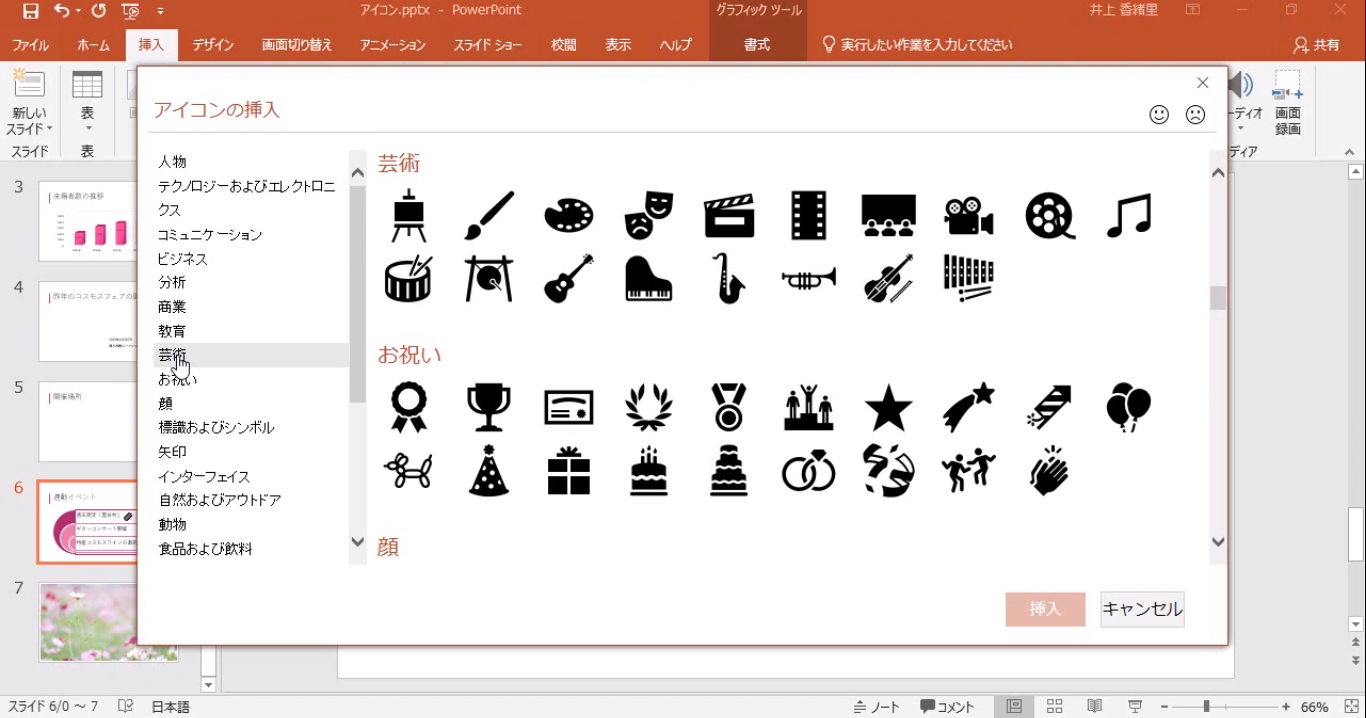This screenshot has height=718, width=1366.
Task: Select the birthday cake with candles
Action: coord(649,471)
